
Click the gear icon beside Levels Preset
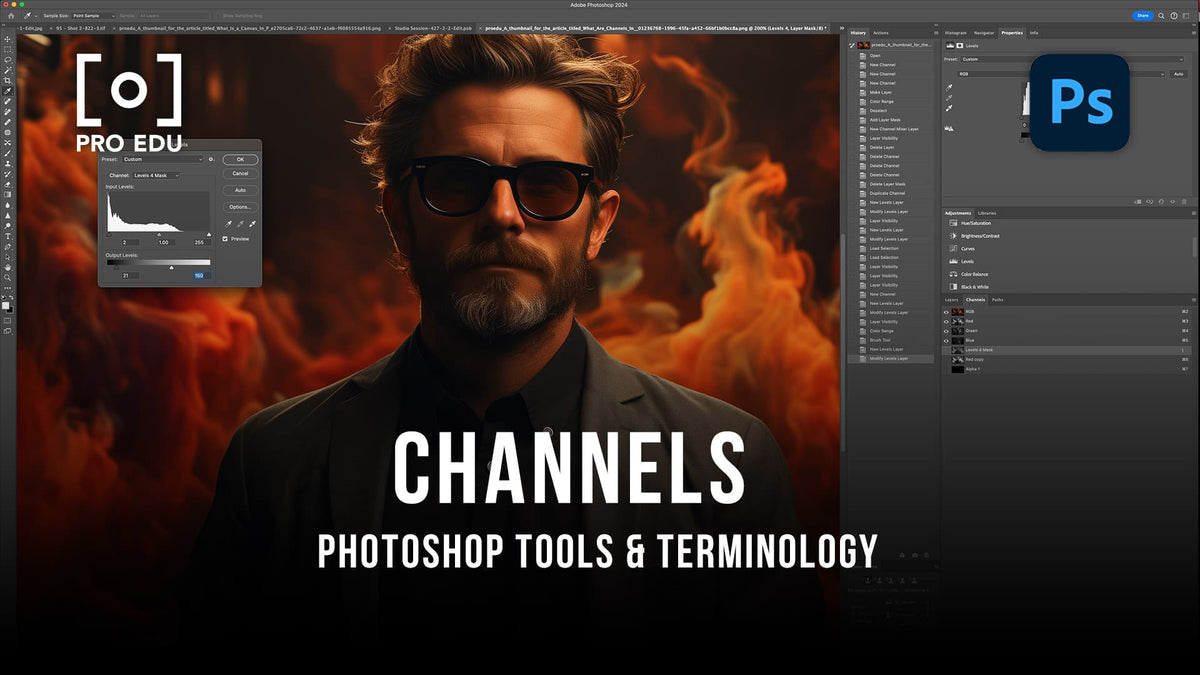point(212,159)
